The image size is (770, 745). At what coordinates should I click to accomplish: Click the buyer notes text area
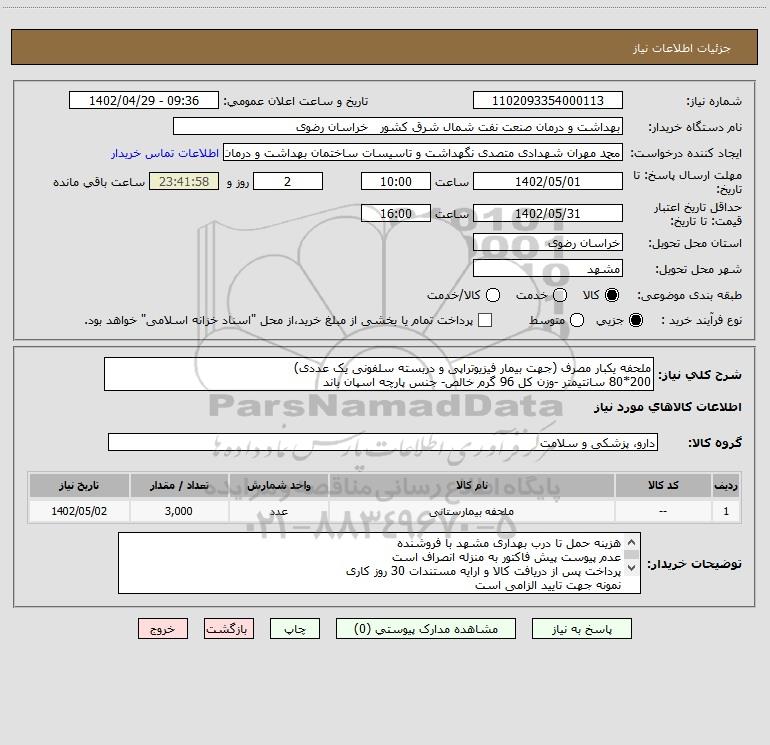(x=379, y=563)
